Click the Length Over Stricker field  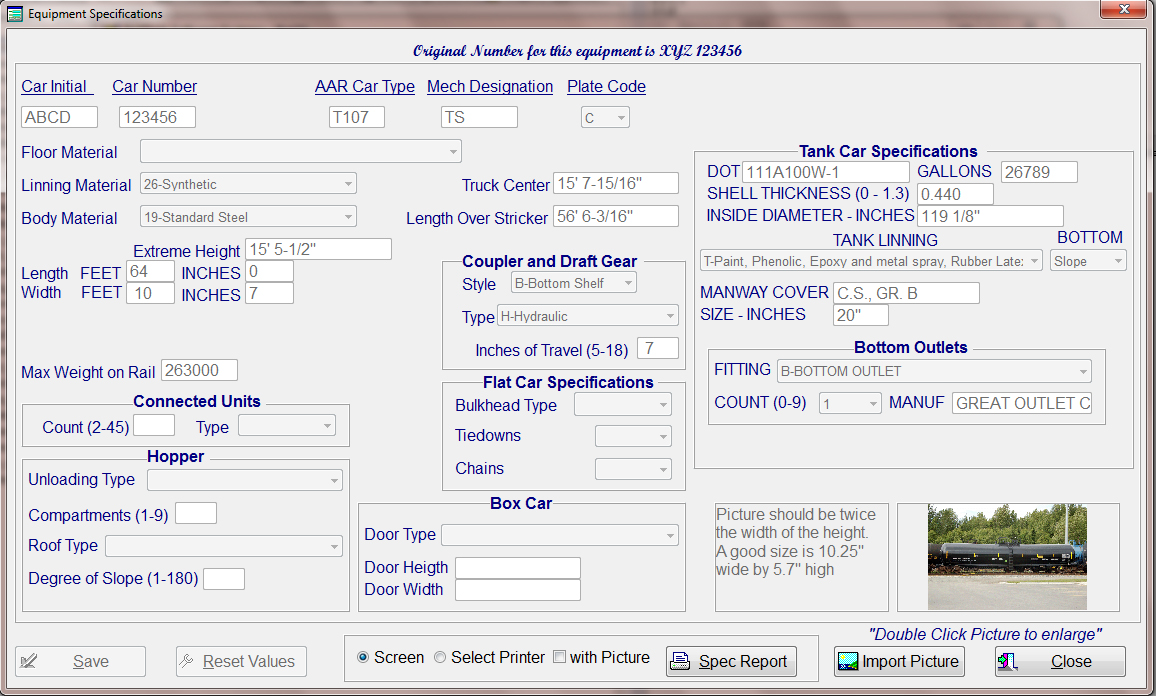pos(616,216)
